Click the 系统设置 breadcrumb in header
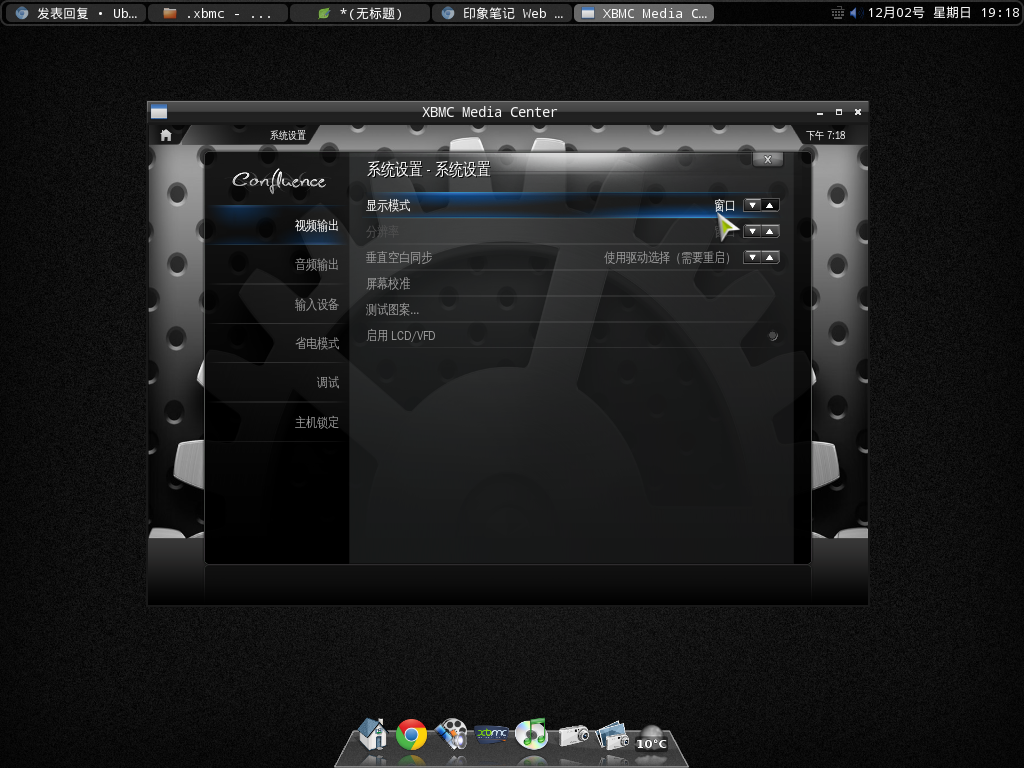This screenshot has height=768, width=1024. [288, 135]
